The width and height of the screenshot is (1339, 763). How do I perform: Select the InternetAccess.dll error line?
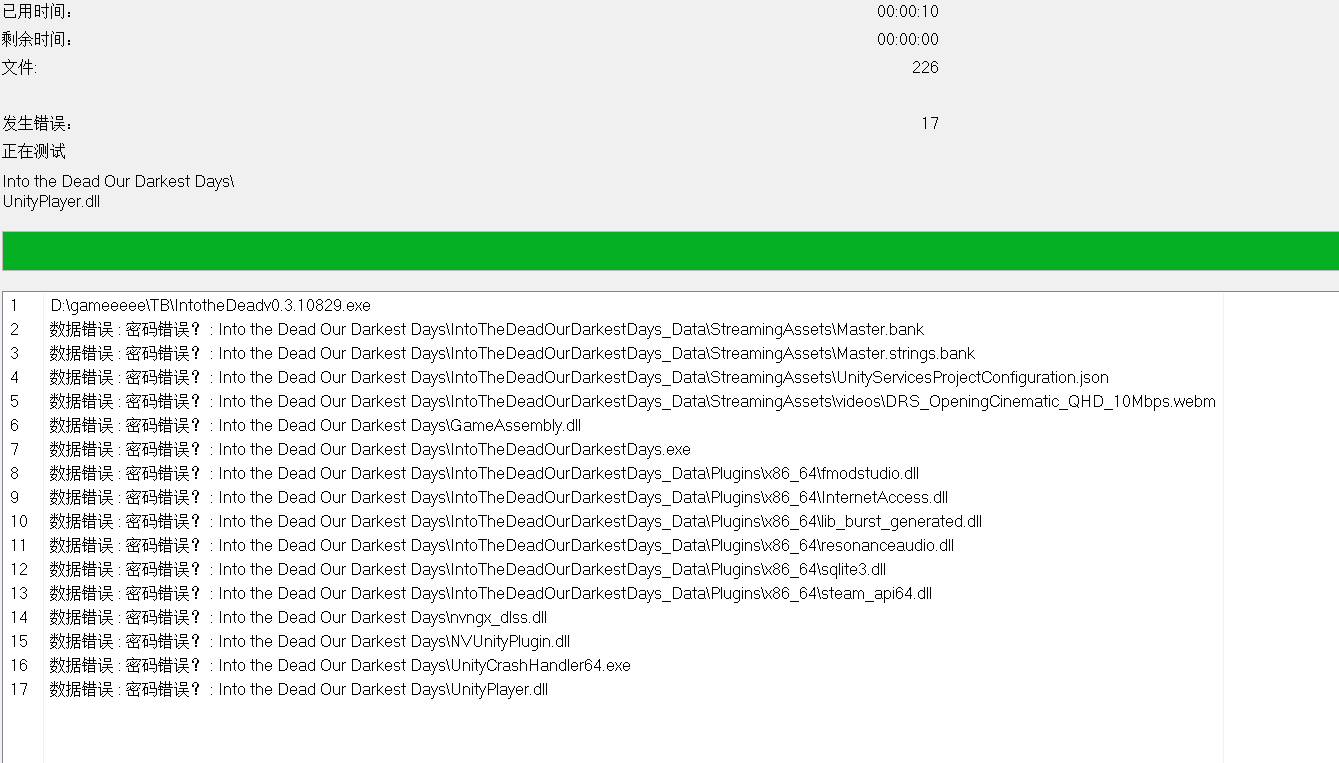pos(498,497)
